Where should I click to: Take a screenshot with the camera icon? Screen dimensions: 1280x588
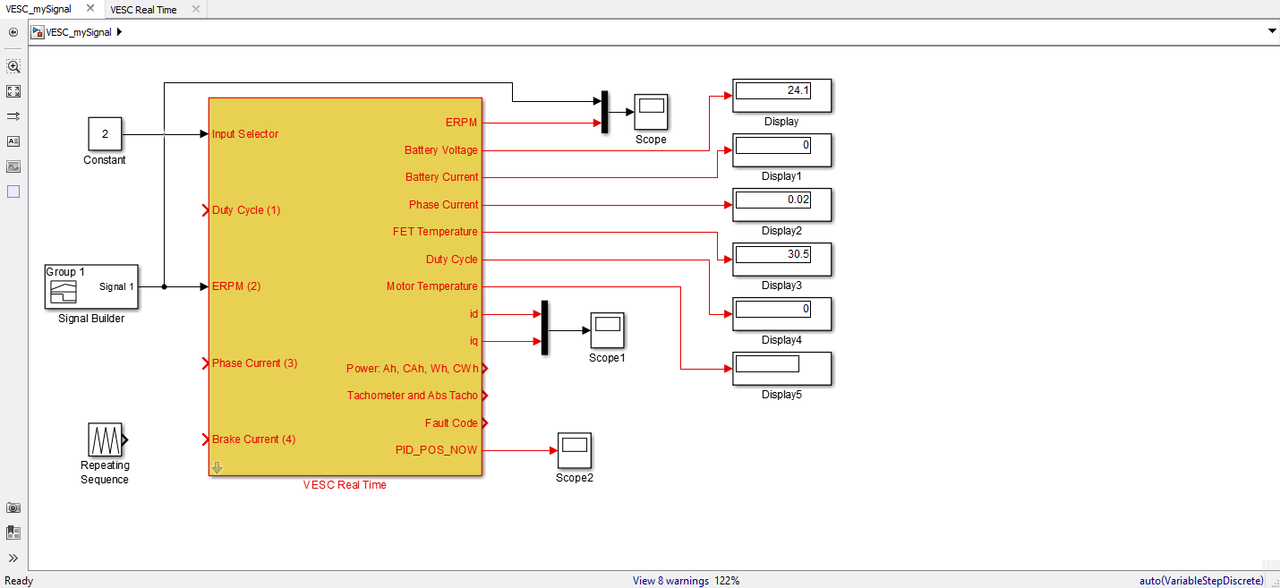point(13,508)
